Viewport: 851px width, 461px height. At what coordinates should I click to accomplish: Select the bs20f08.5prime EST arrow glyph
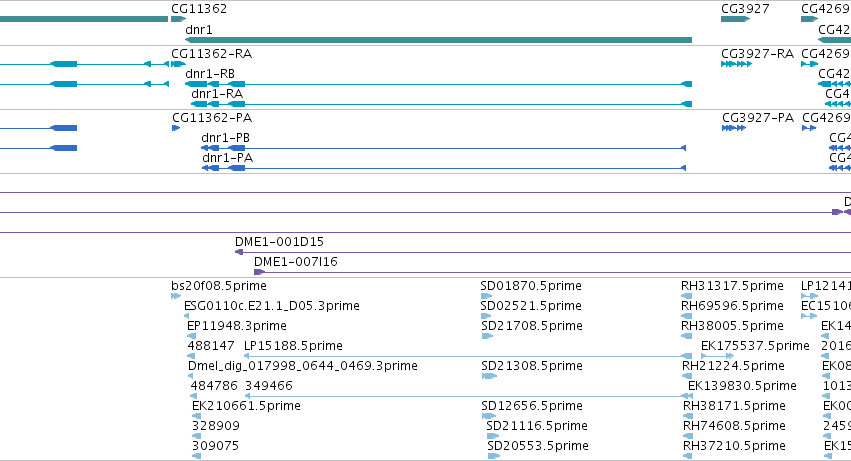pos(176,296)
